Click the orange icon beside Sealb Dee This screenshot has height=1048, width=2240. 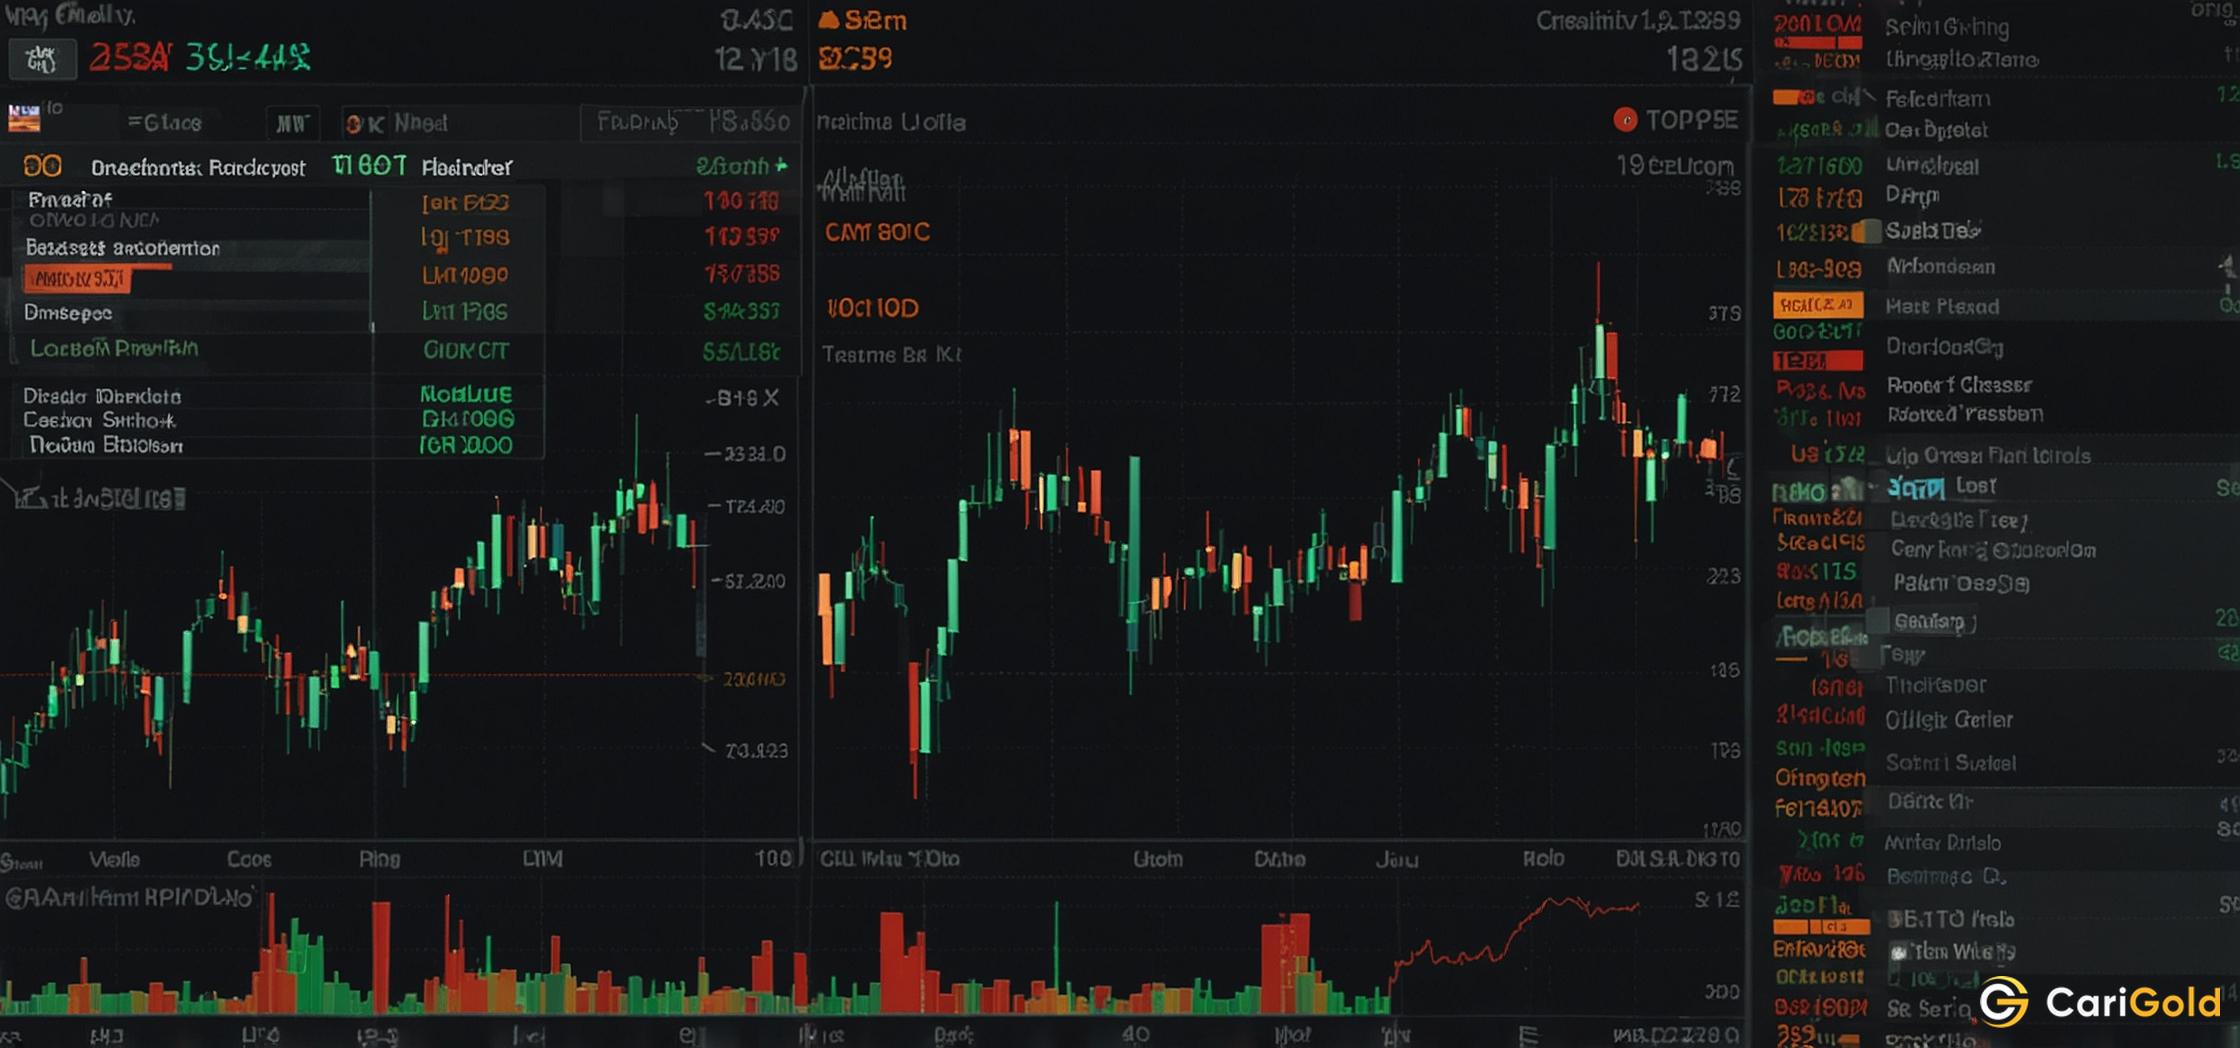click(x=1866, y=231)
